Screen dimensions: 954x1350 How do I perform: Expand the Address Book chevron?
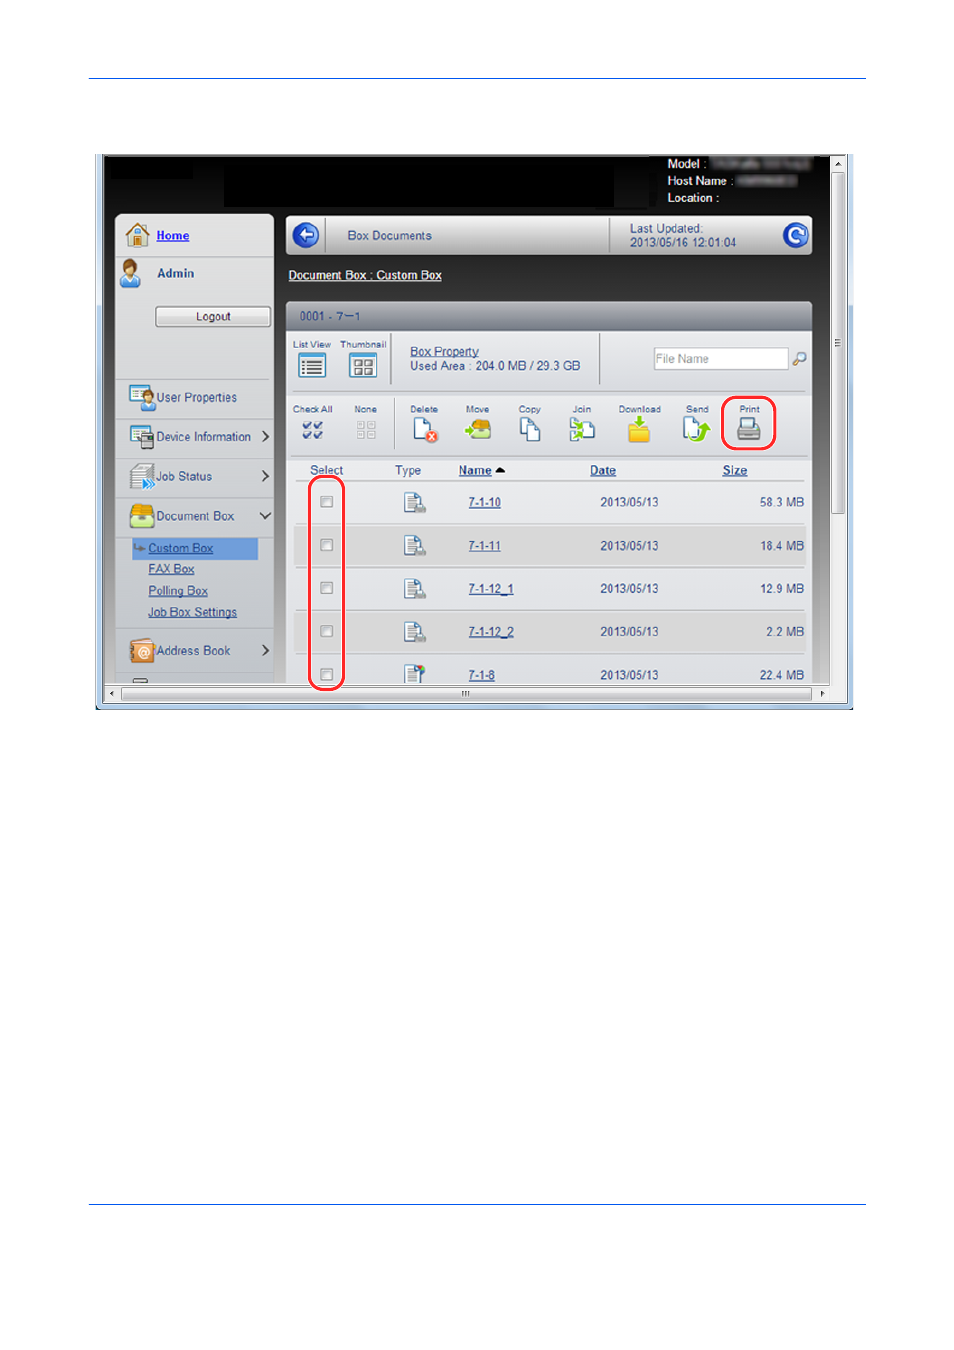click(265, 650)
